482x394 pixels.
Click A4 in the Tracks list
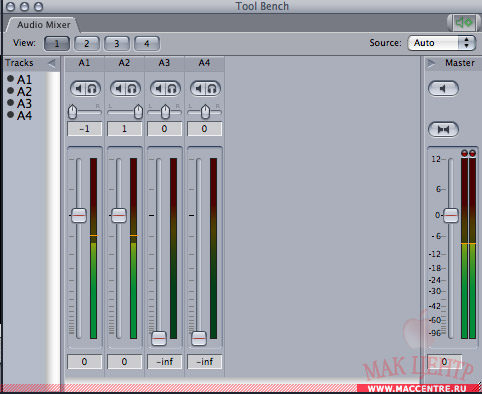coord(24,116)
